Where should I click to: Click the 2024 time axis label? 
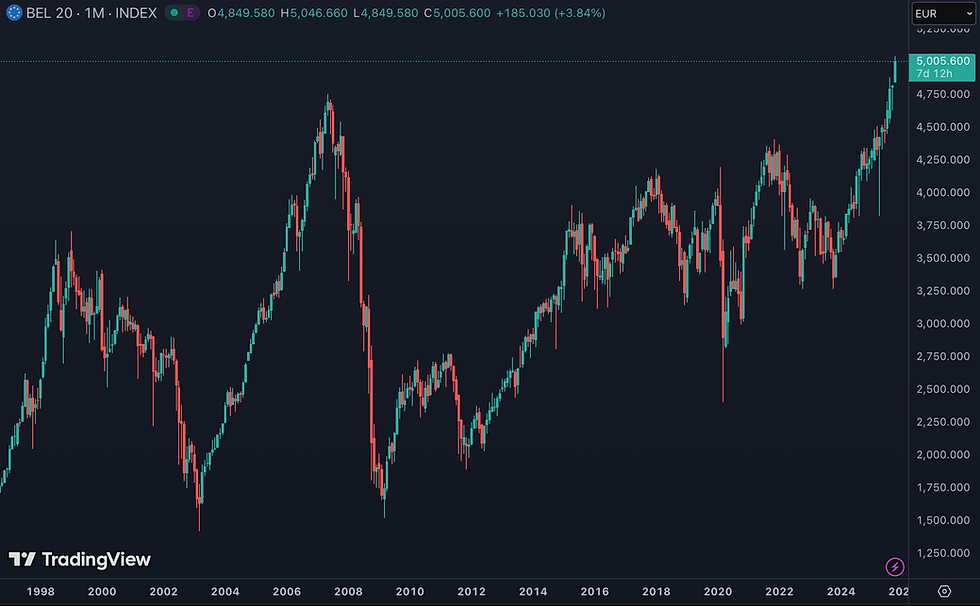[841, 592]
